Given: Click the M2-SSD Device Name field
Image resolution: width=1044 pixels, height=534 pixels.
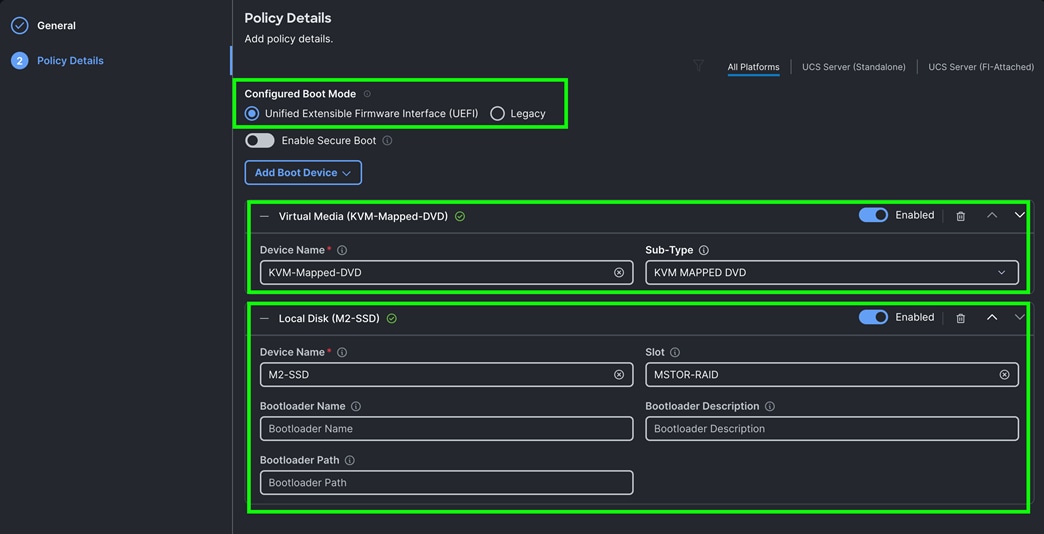Looking at the screenshot, I should (446, 375).
